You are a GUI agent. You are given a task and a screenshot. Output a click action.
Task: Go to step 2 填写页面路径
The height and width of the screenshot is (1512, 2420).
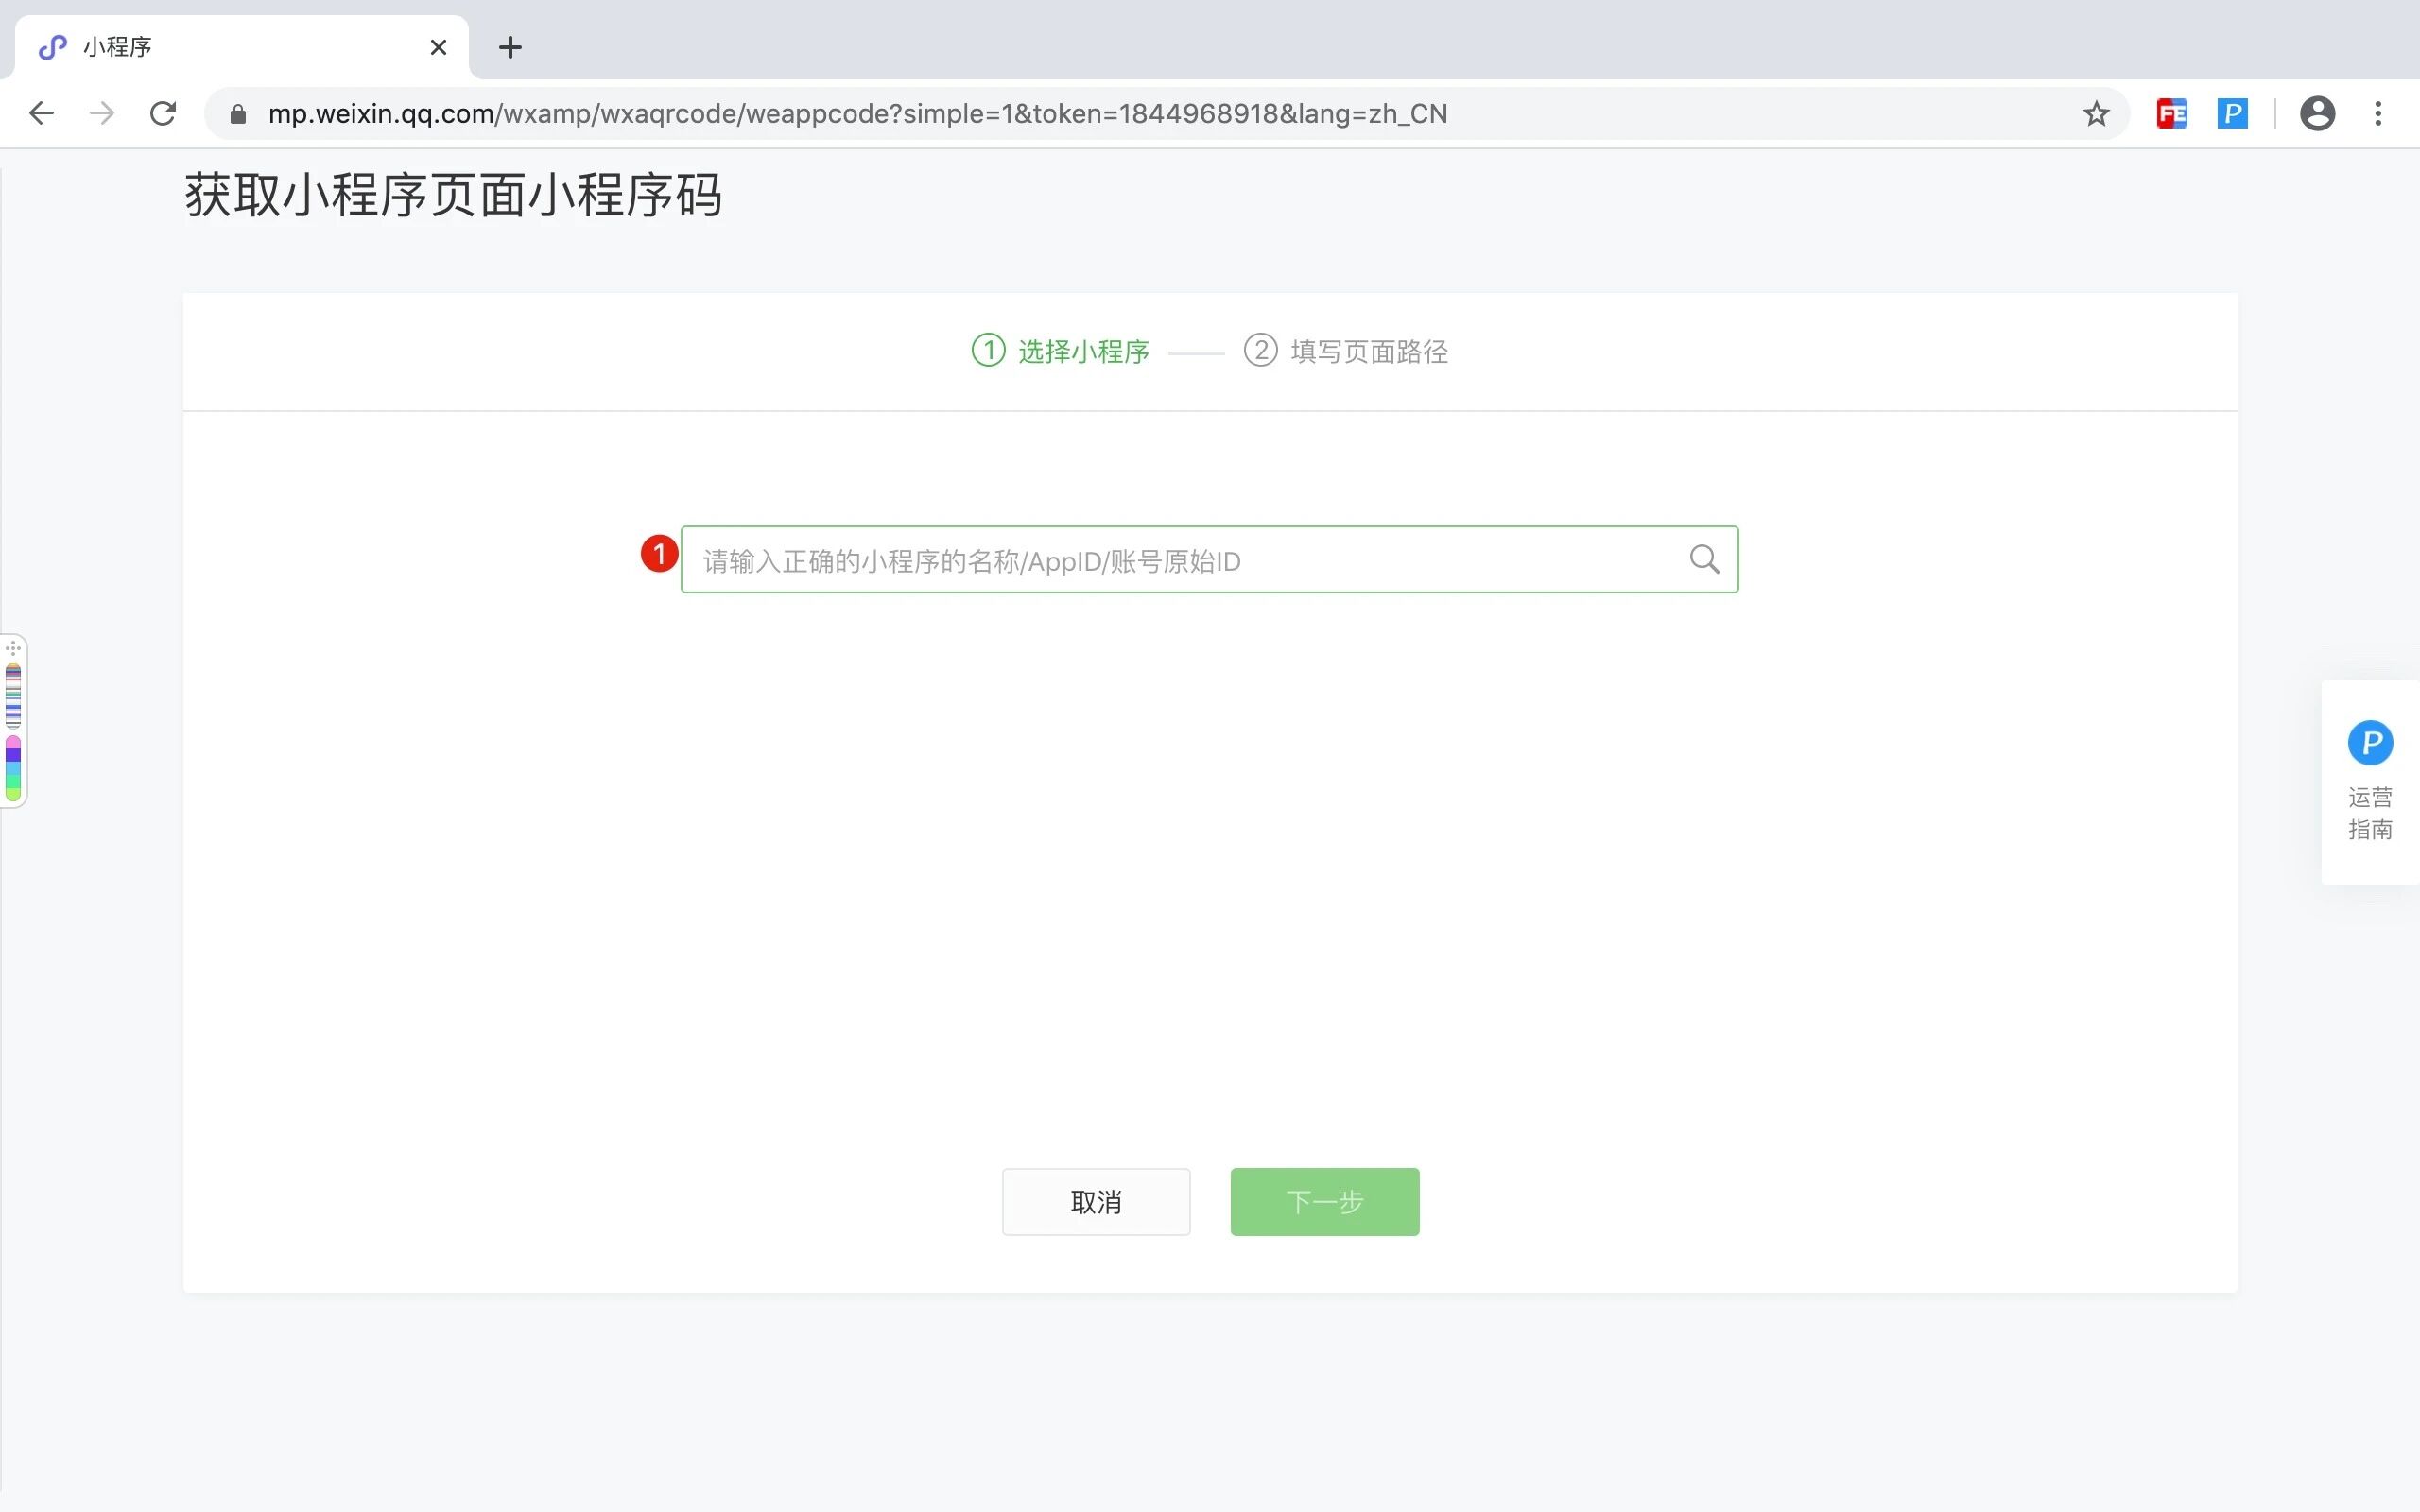pos(1346,351)
